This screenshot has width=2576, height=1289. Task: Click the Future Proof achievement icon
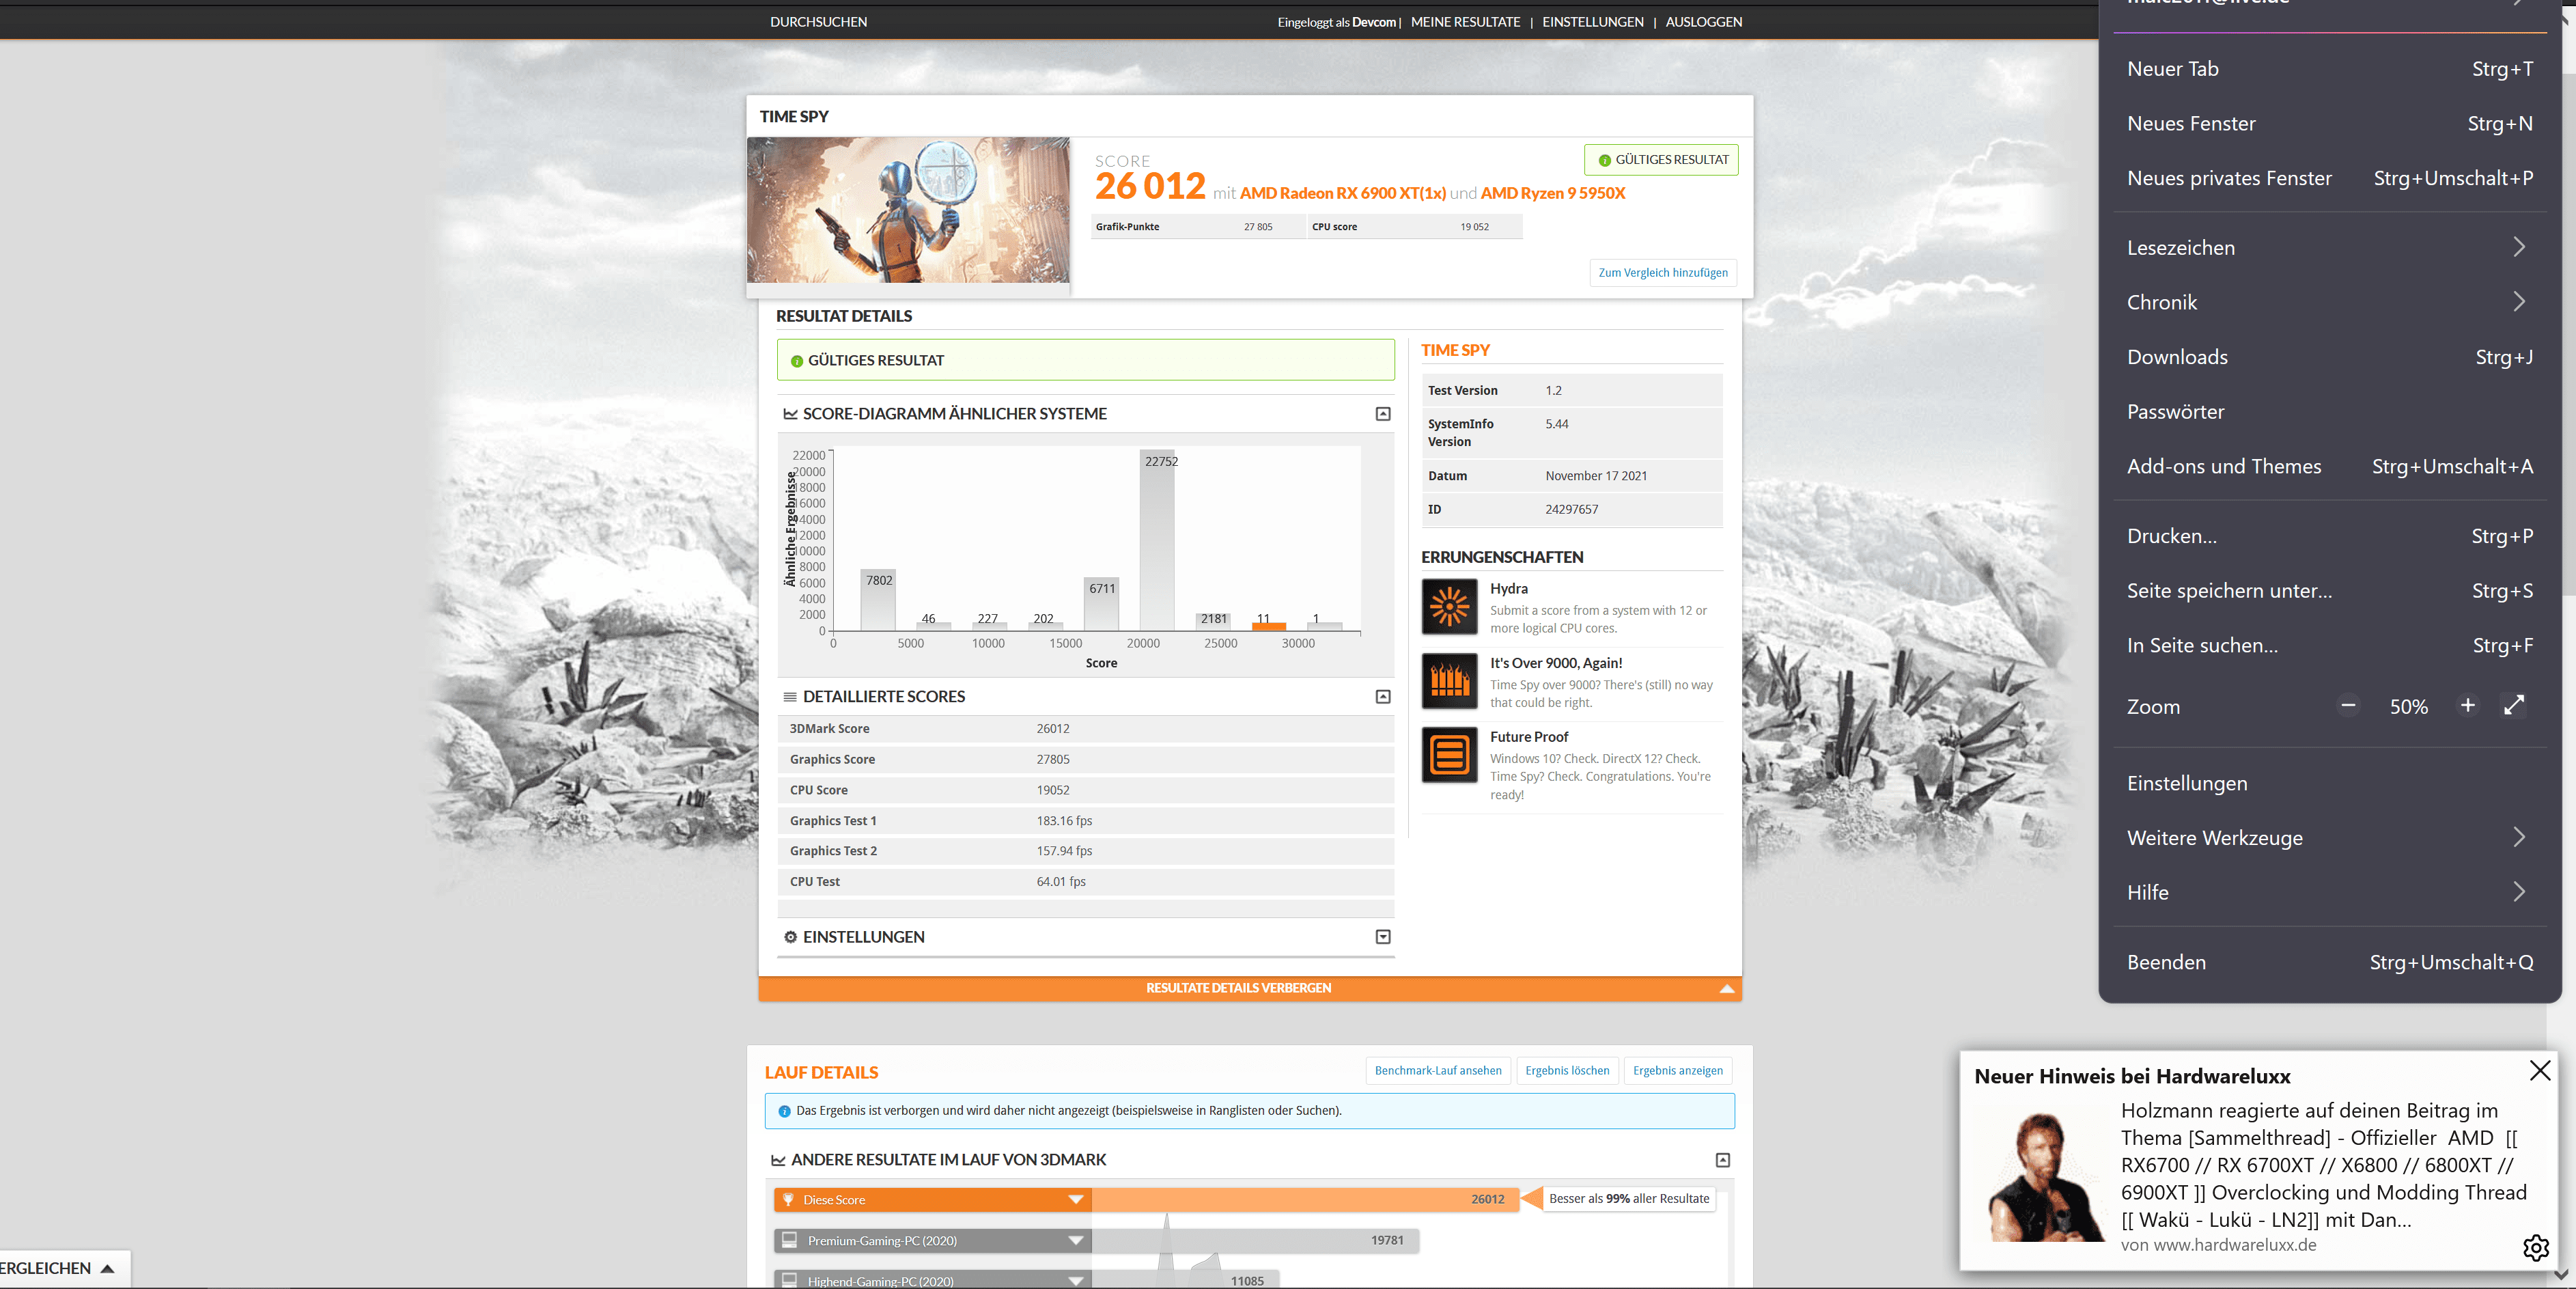[x=1449, y=754]
